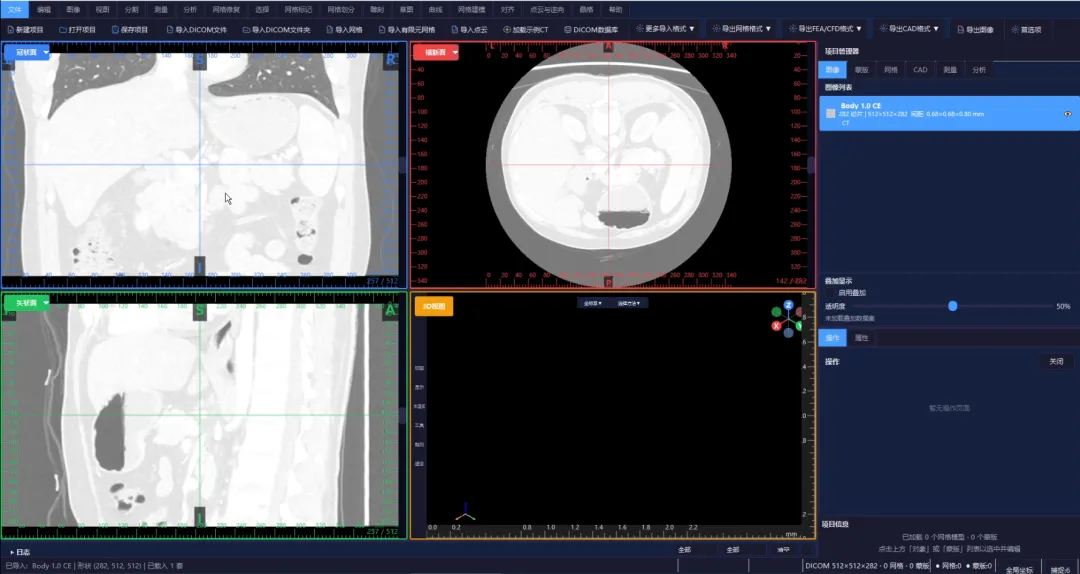Expand the 日志 log panel
1080x574 pixels.
pos(20,552)
